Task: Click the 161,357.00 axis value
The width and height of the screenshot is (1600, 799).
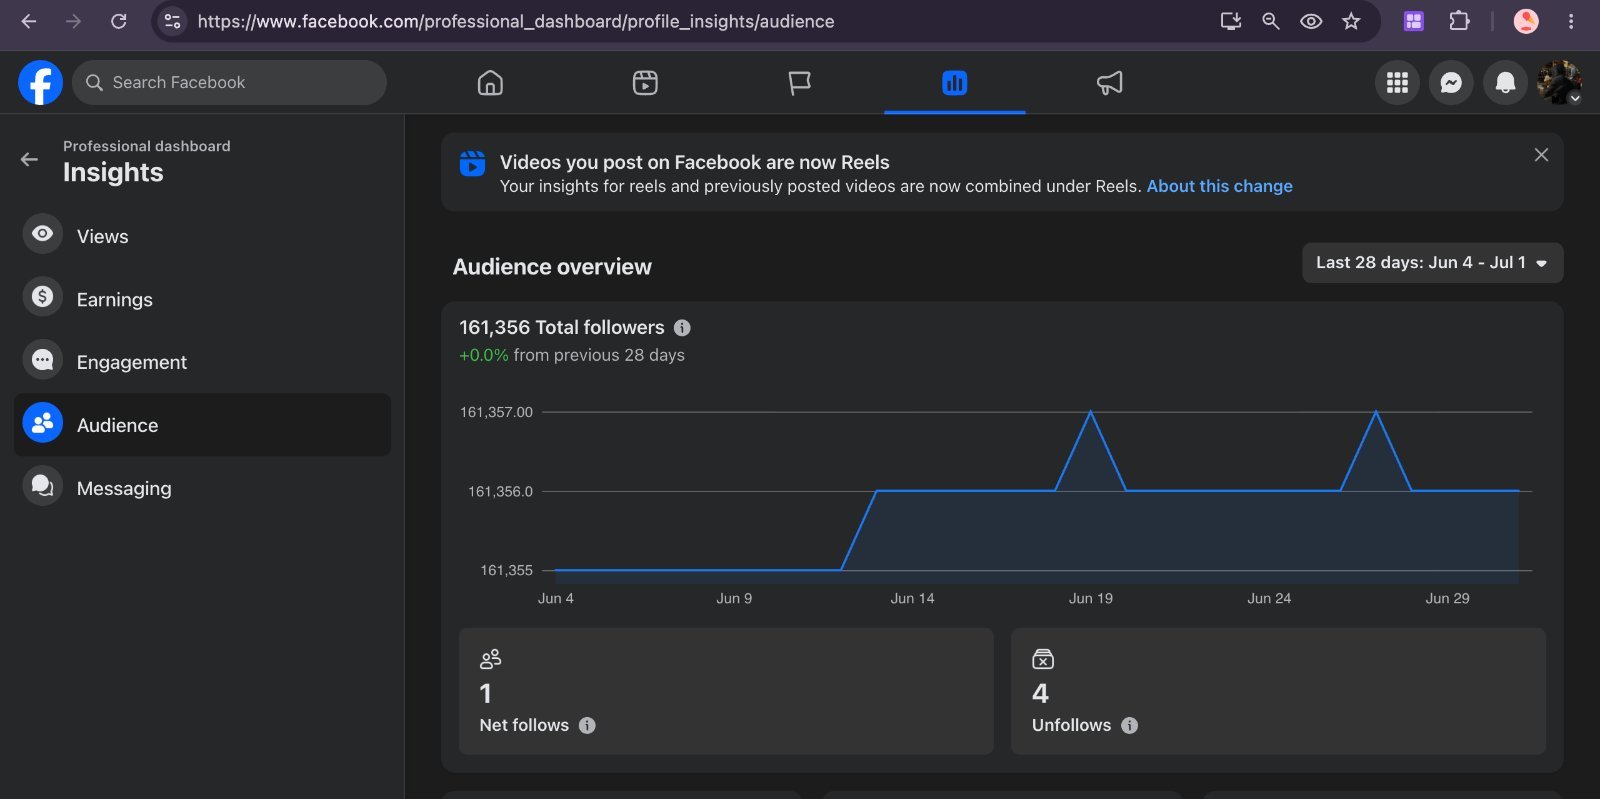Action: [496, 412]
